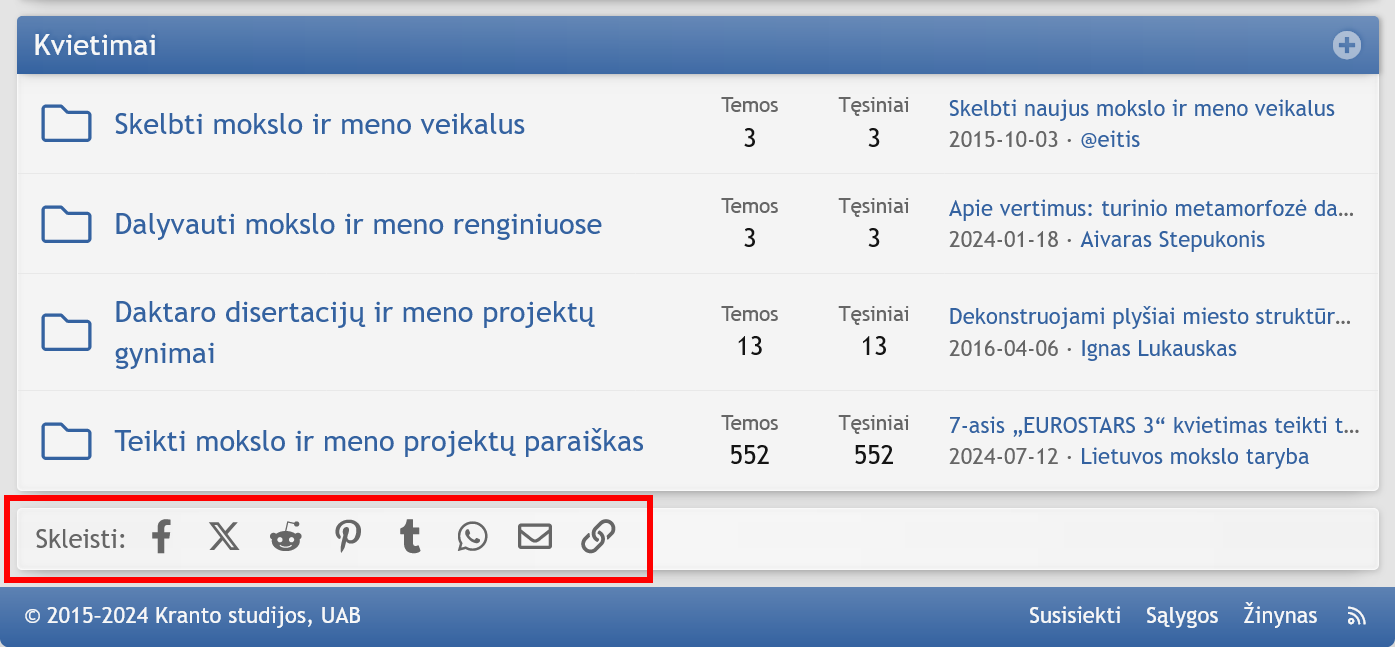1395x647 pixels.
Task: Click Tęsiniai count 552
Action: pyautogui.click(x=874, y=456)
